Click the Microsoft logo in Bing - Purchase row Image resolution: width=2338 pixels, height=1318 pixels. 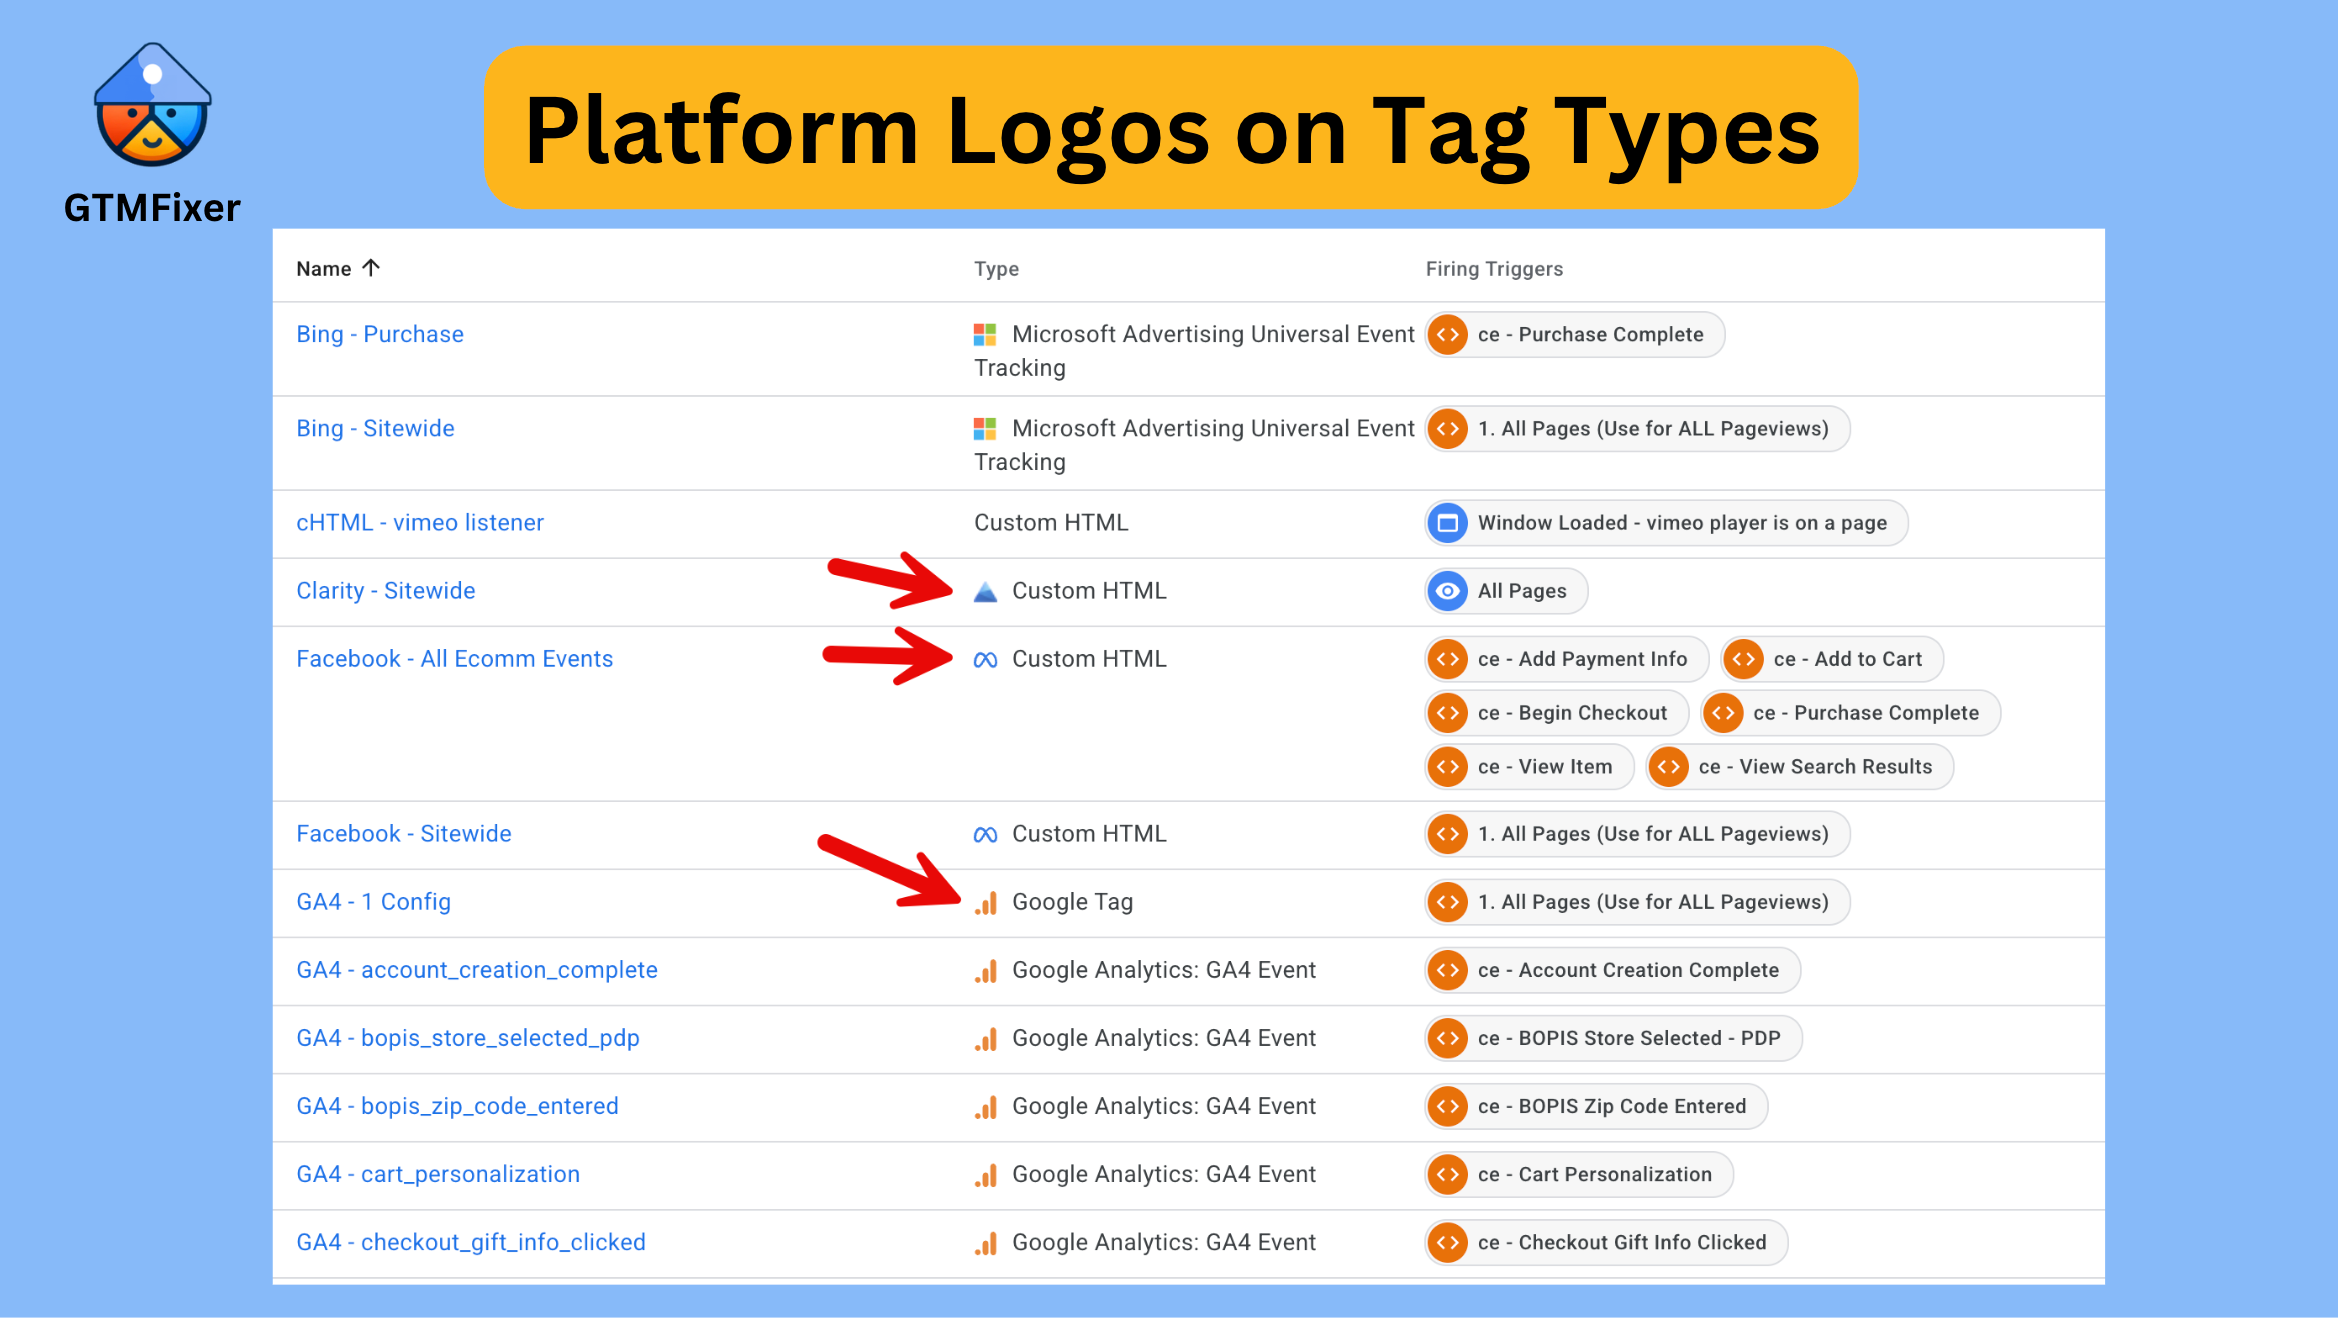coord(985,334)
